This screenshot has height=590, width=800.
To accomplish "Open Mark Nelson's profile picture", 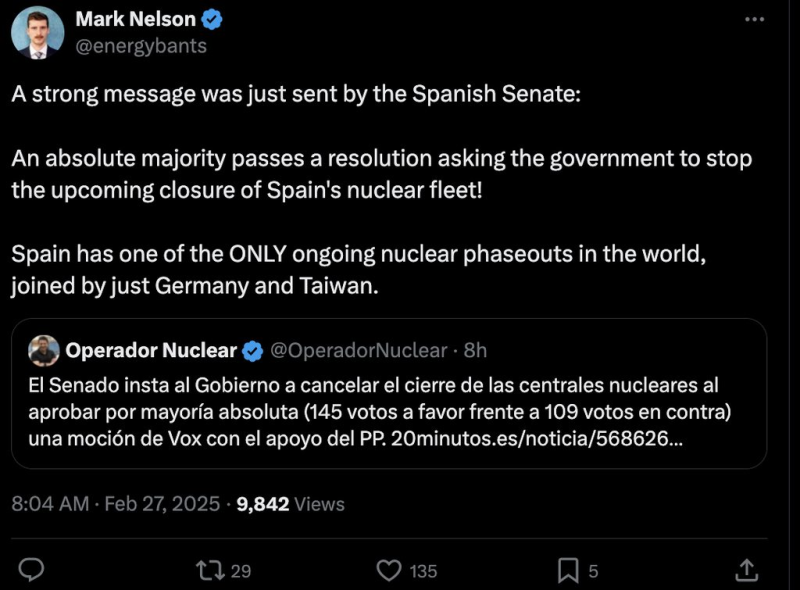I will point(37,31).
